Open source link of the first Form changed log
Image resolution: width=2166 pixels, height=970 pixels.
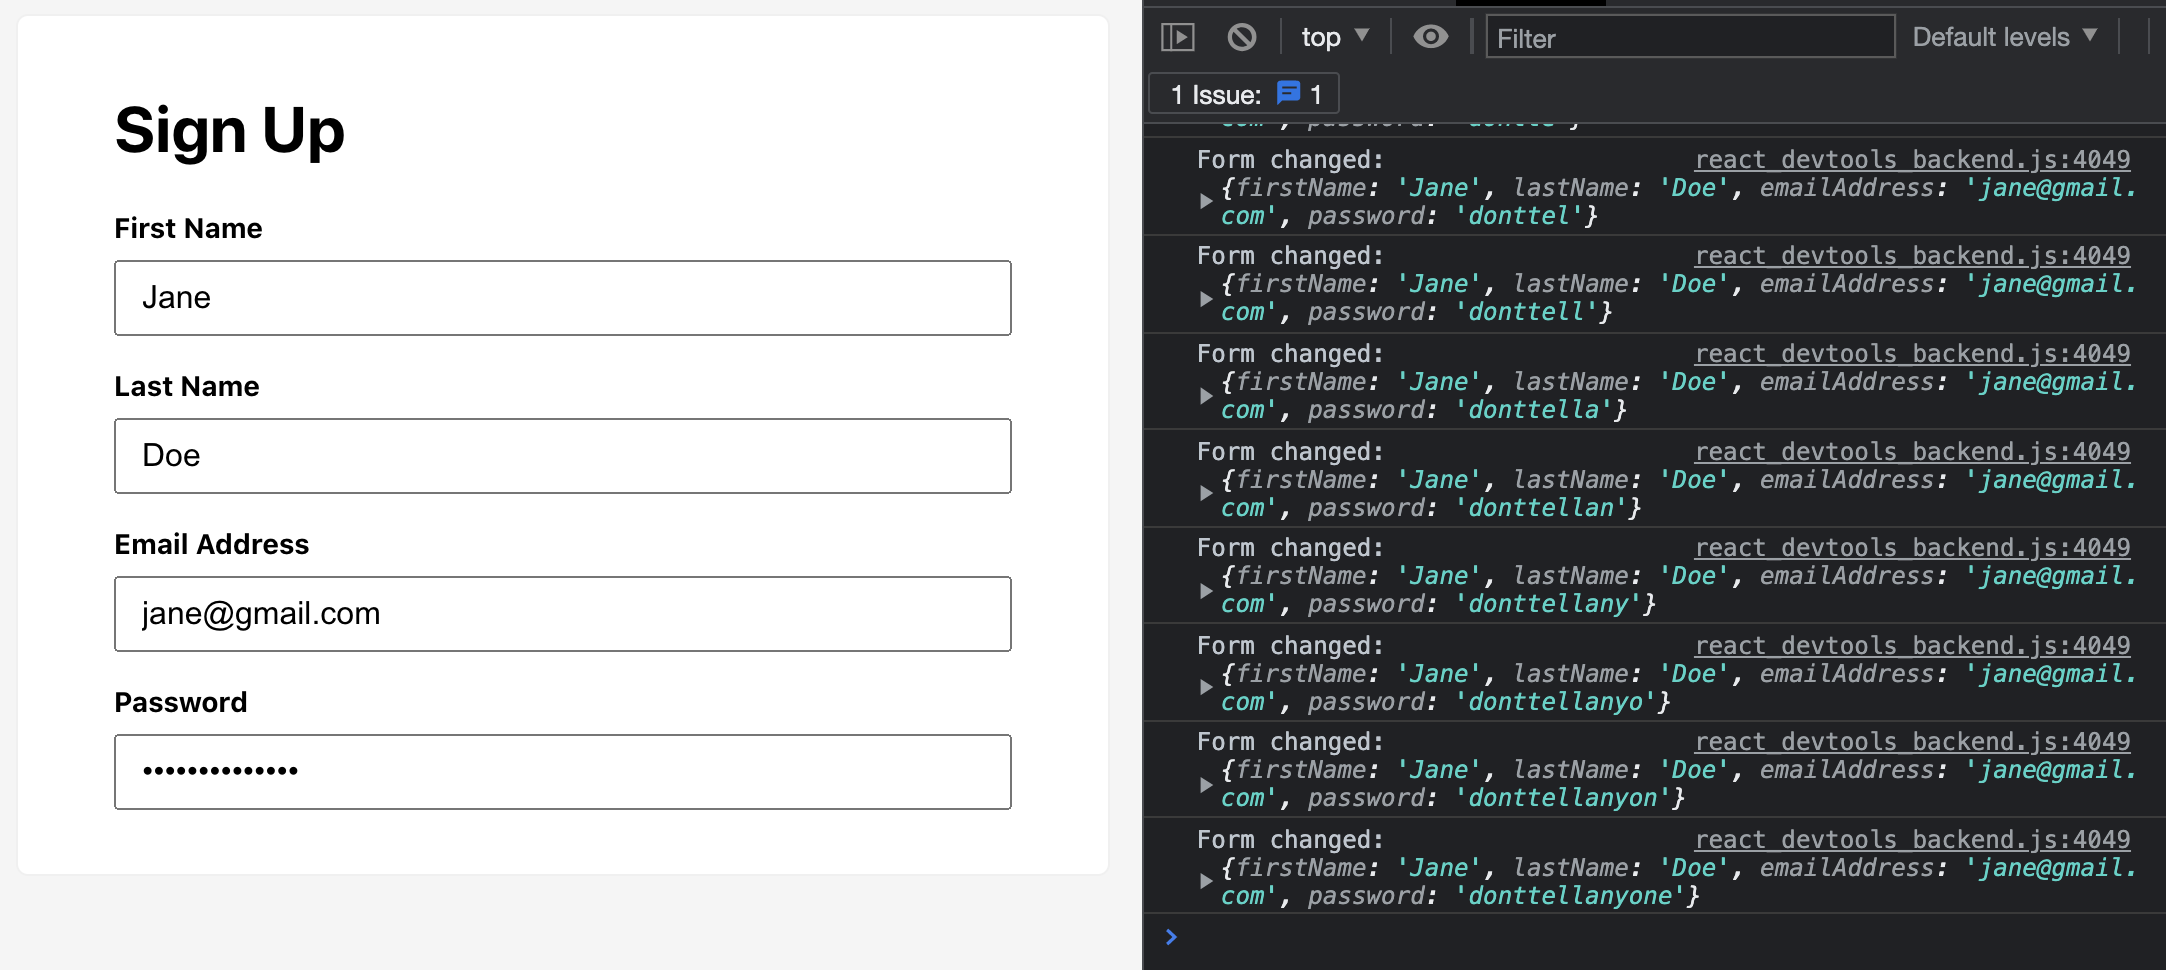click(x=1911, y=160)
